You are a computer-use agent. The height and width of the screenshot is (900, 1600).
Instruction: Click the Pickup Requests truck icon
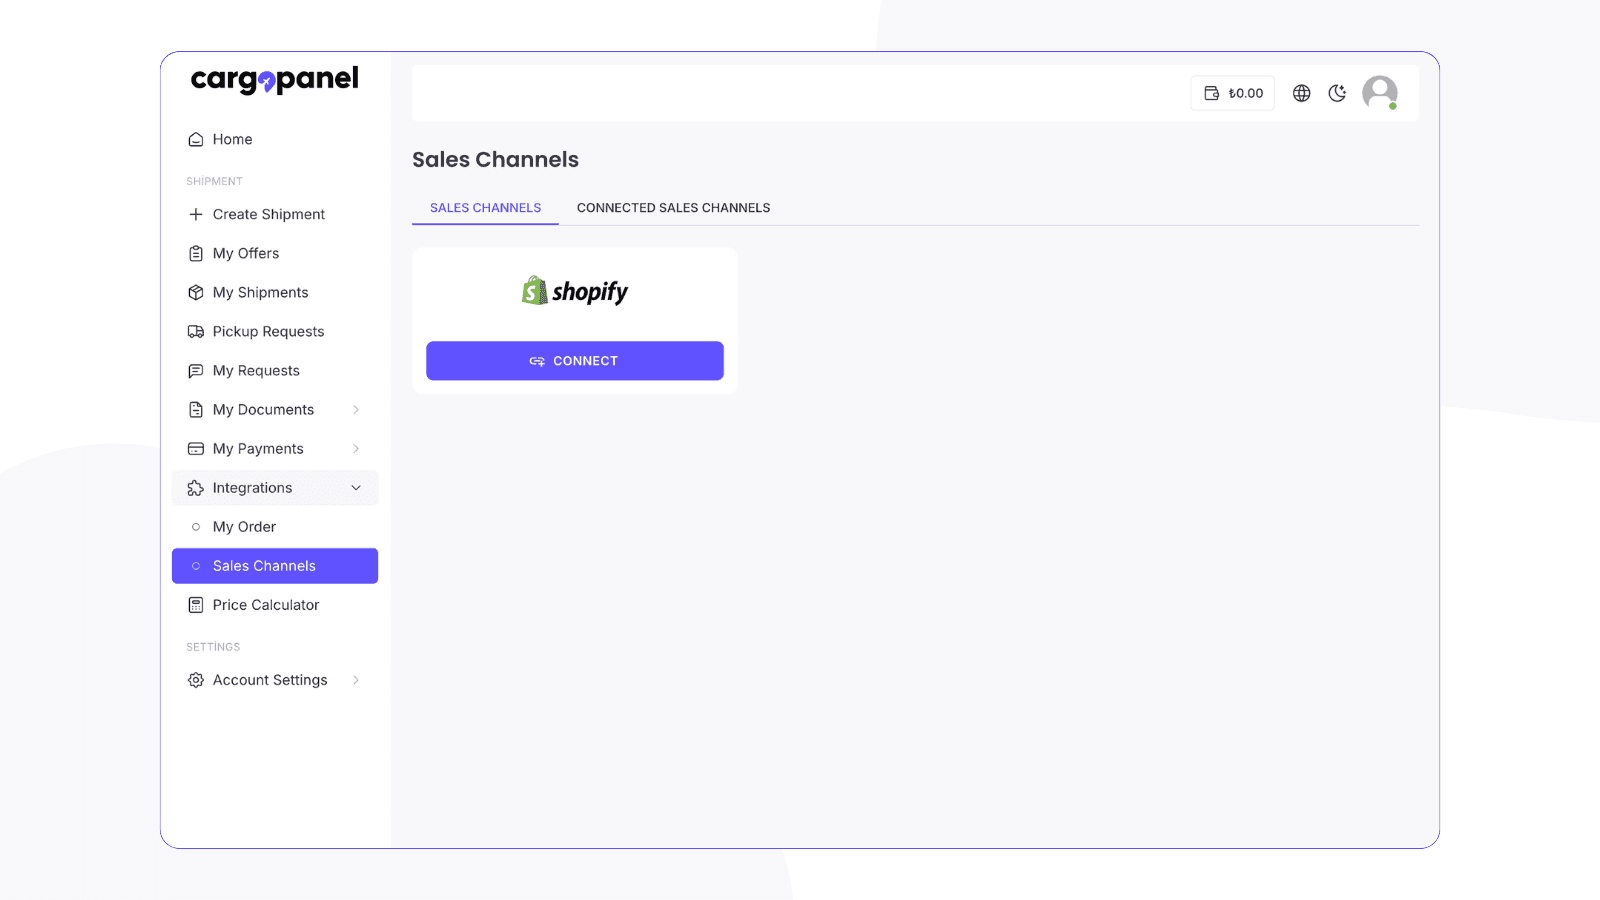pos(196,331)
